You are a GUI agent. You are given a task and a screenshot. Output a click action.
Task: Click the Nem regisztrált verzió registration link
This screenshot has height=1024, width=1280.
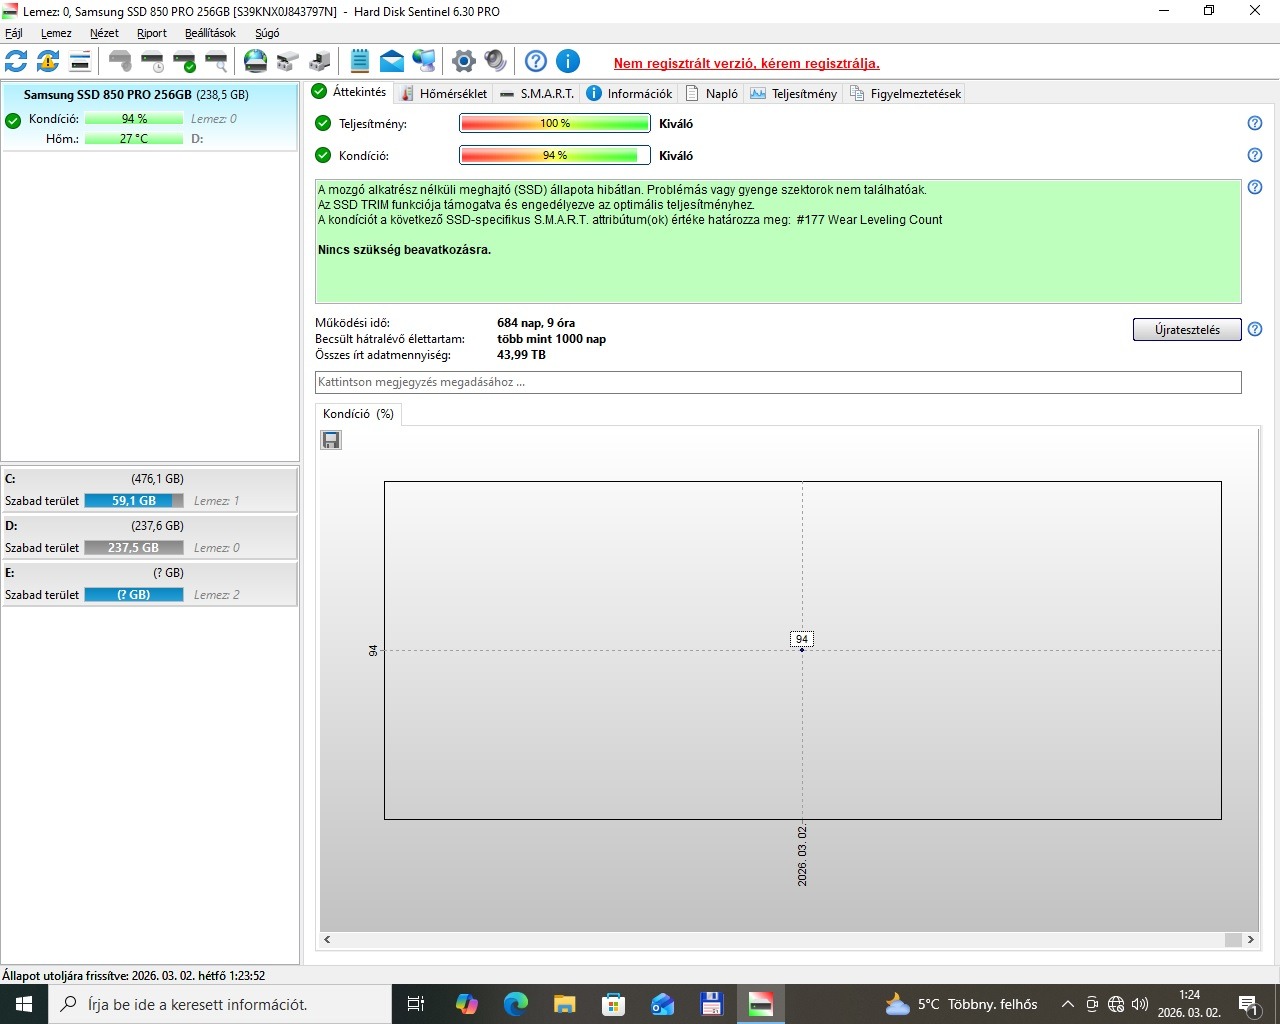[x=747, y=63]
